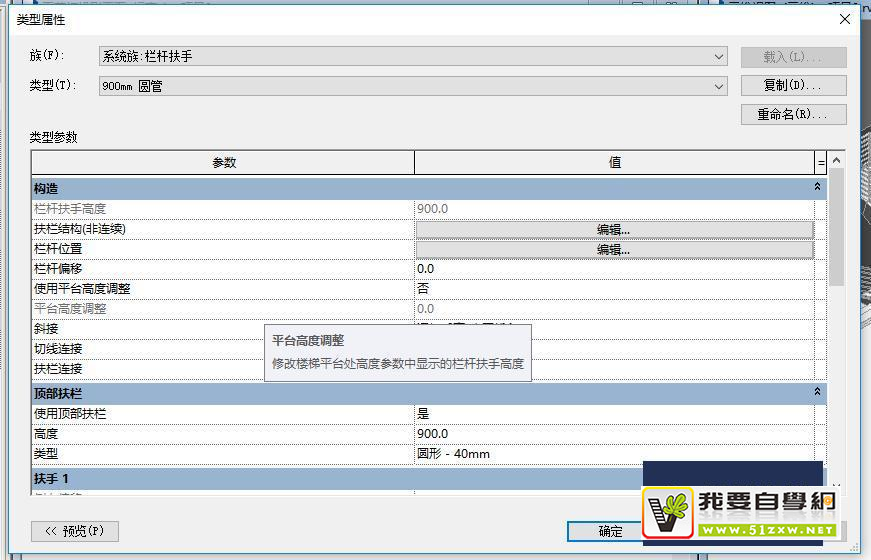Click 编辑... button for 扶栏结构(非连续)
Image resolution: width=871 pixels, height=560 pixels.
[x=614, y=229]
